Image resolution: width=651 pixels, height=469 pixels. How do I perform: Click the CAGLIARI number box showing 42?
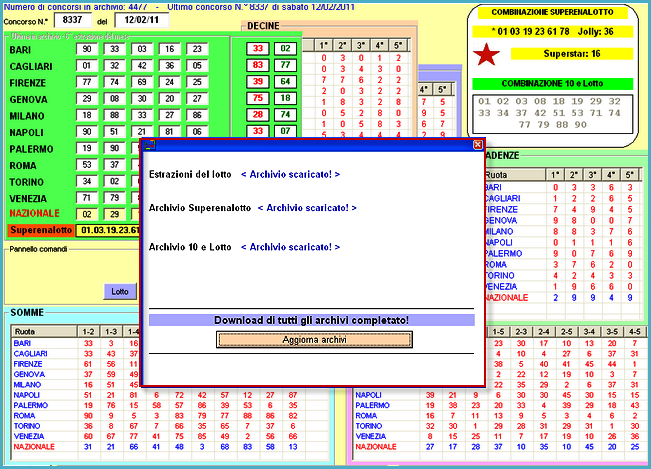pyautogui.click(x=142, y=66)
